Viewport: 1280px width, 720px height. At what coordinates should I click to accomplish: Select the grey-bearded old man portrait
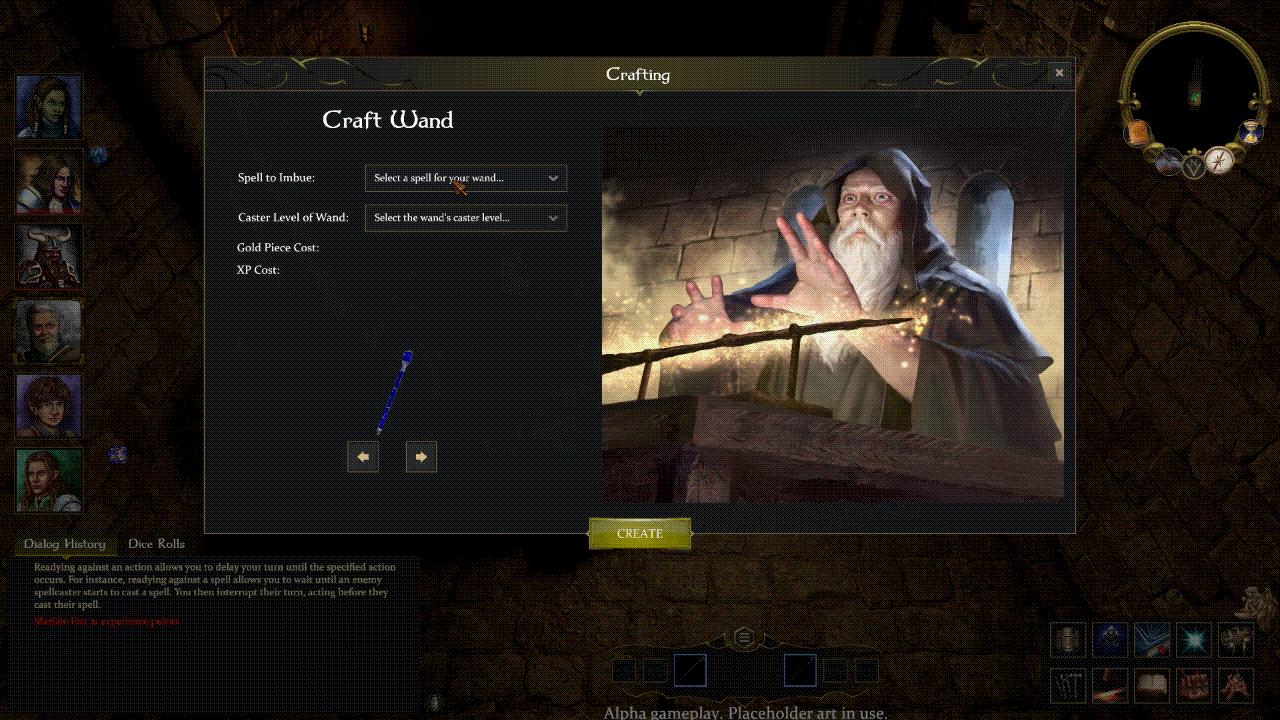48,331
